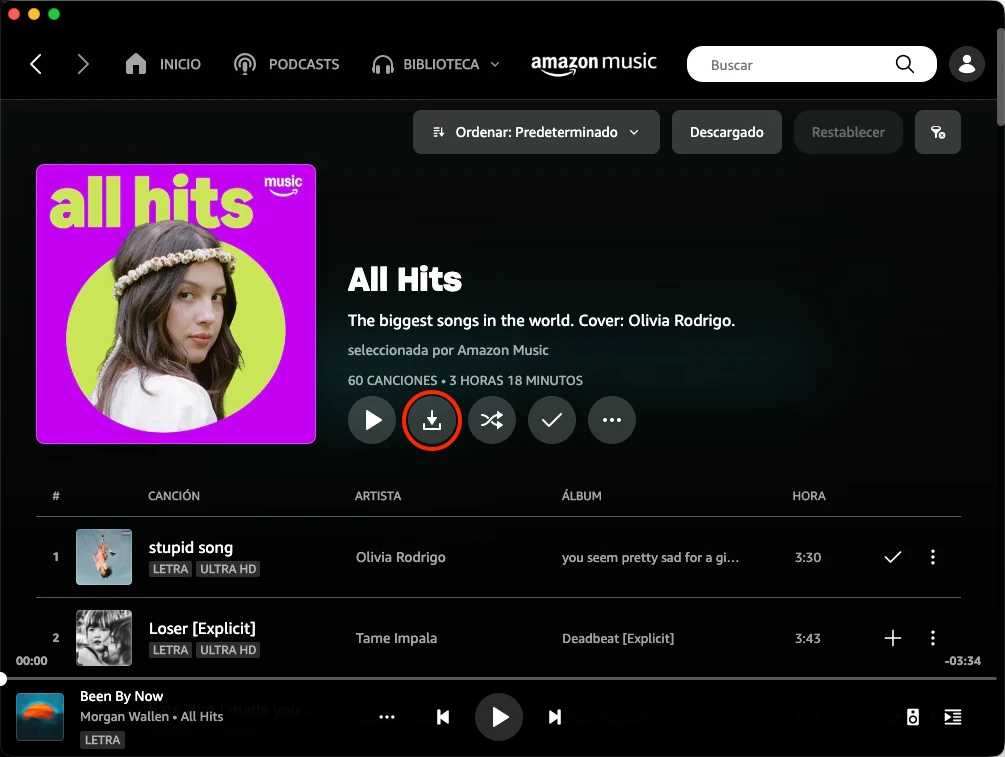Click the Amazon Music logo
The height and width of the screenshot is (757, 1005).
click(594, 63)
